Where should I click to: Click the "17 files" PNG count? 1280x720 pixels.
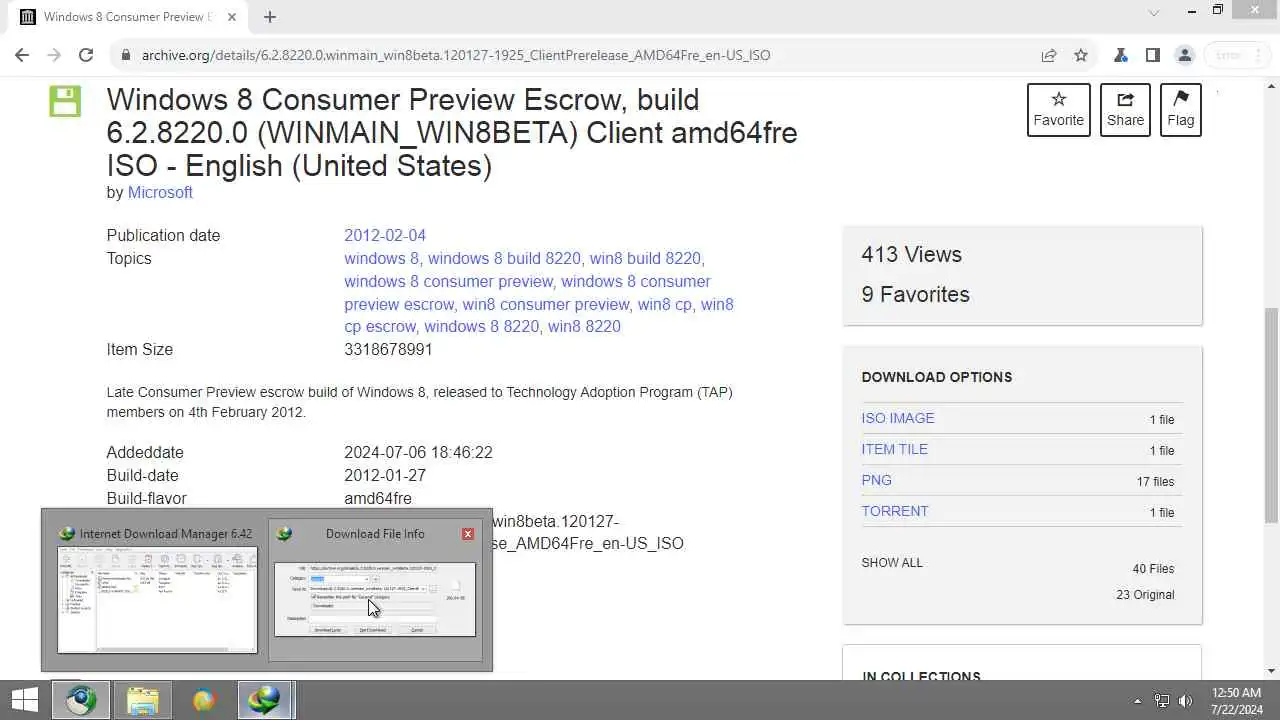1155,481
